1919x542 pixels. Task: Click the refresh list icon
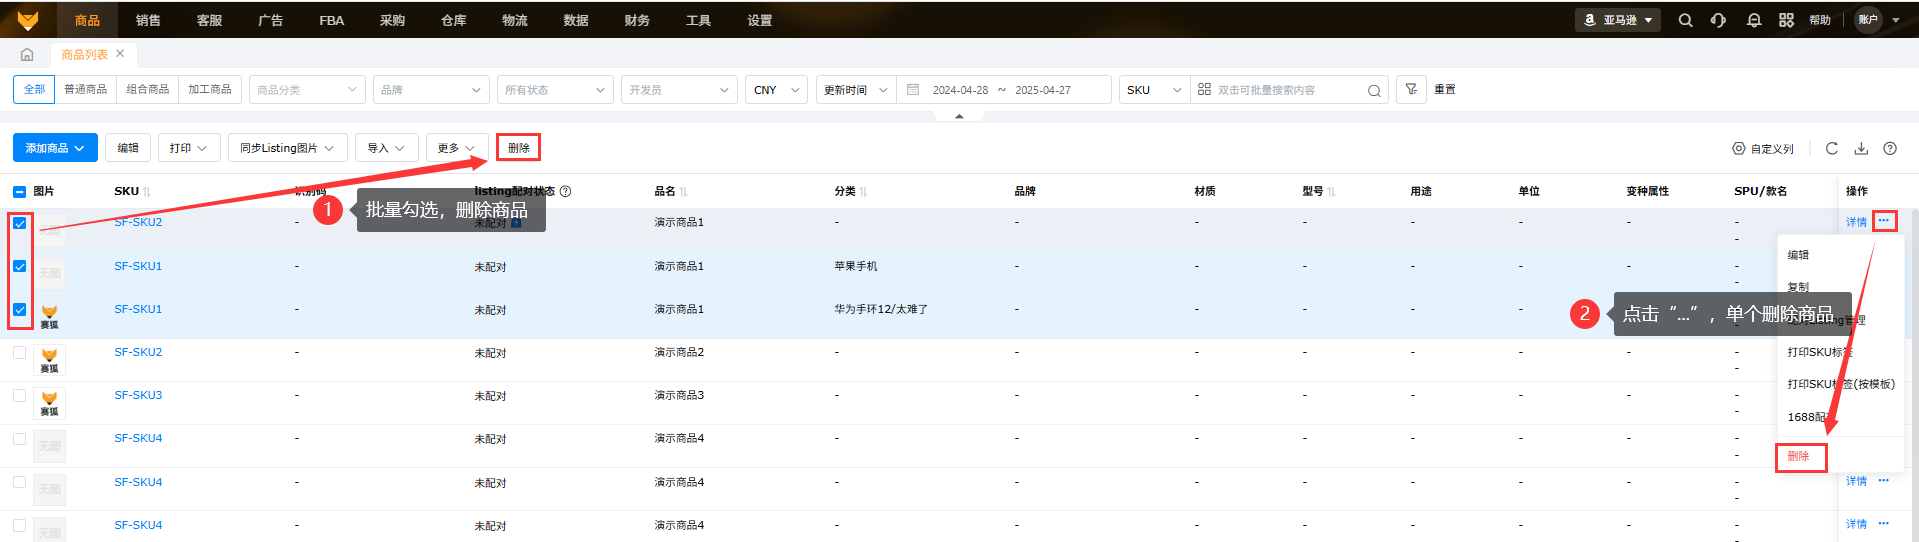pyautogui.click(x=1831, y=148)
